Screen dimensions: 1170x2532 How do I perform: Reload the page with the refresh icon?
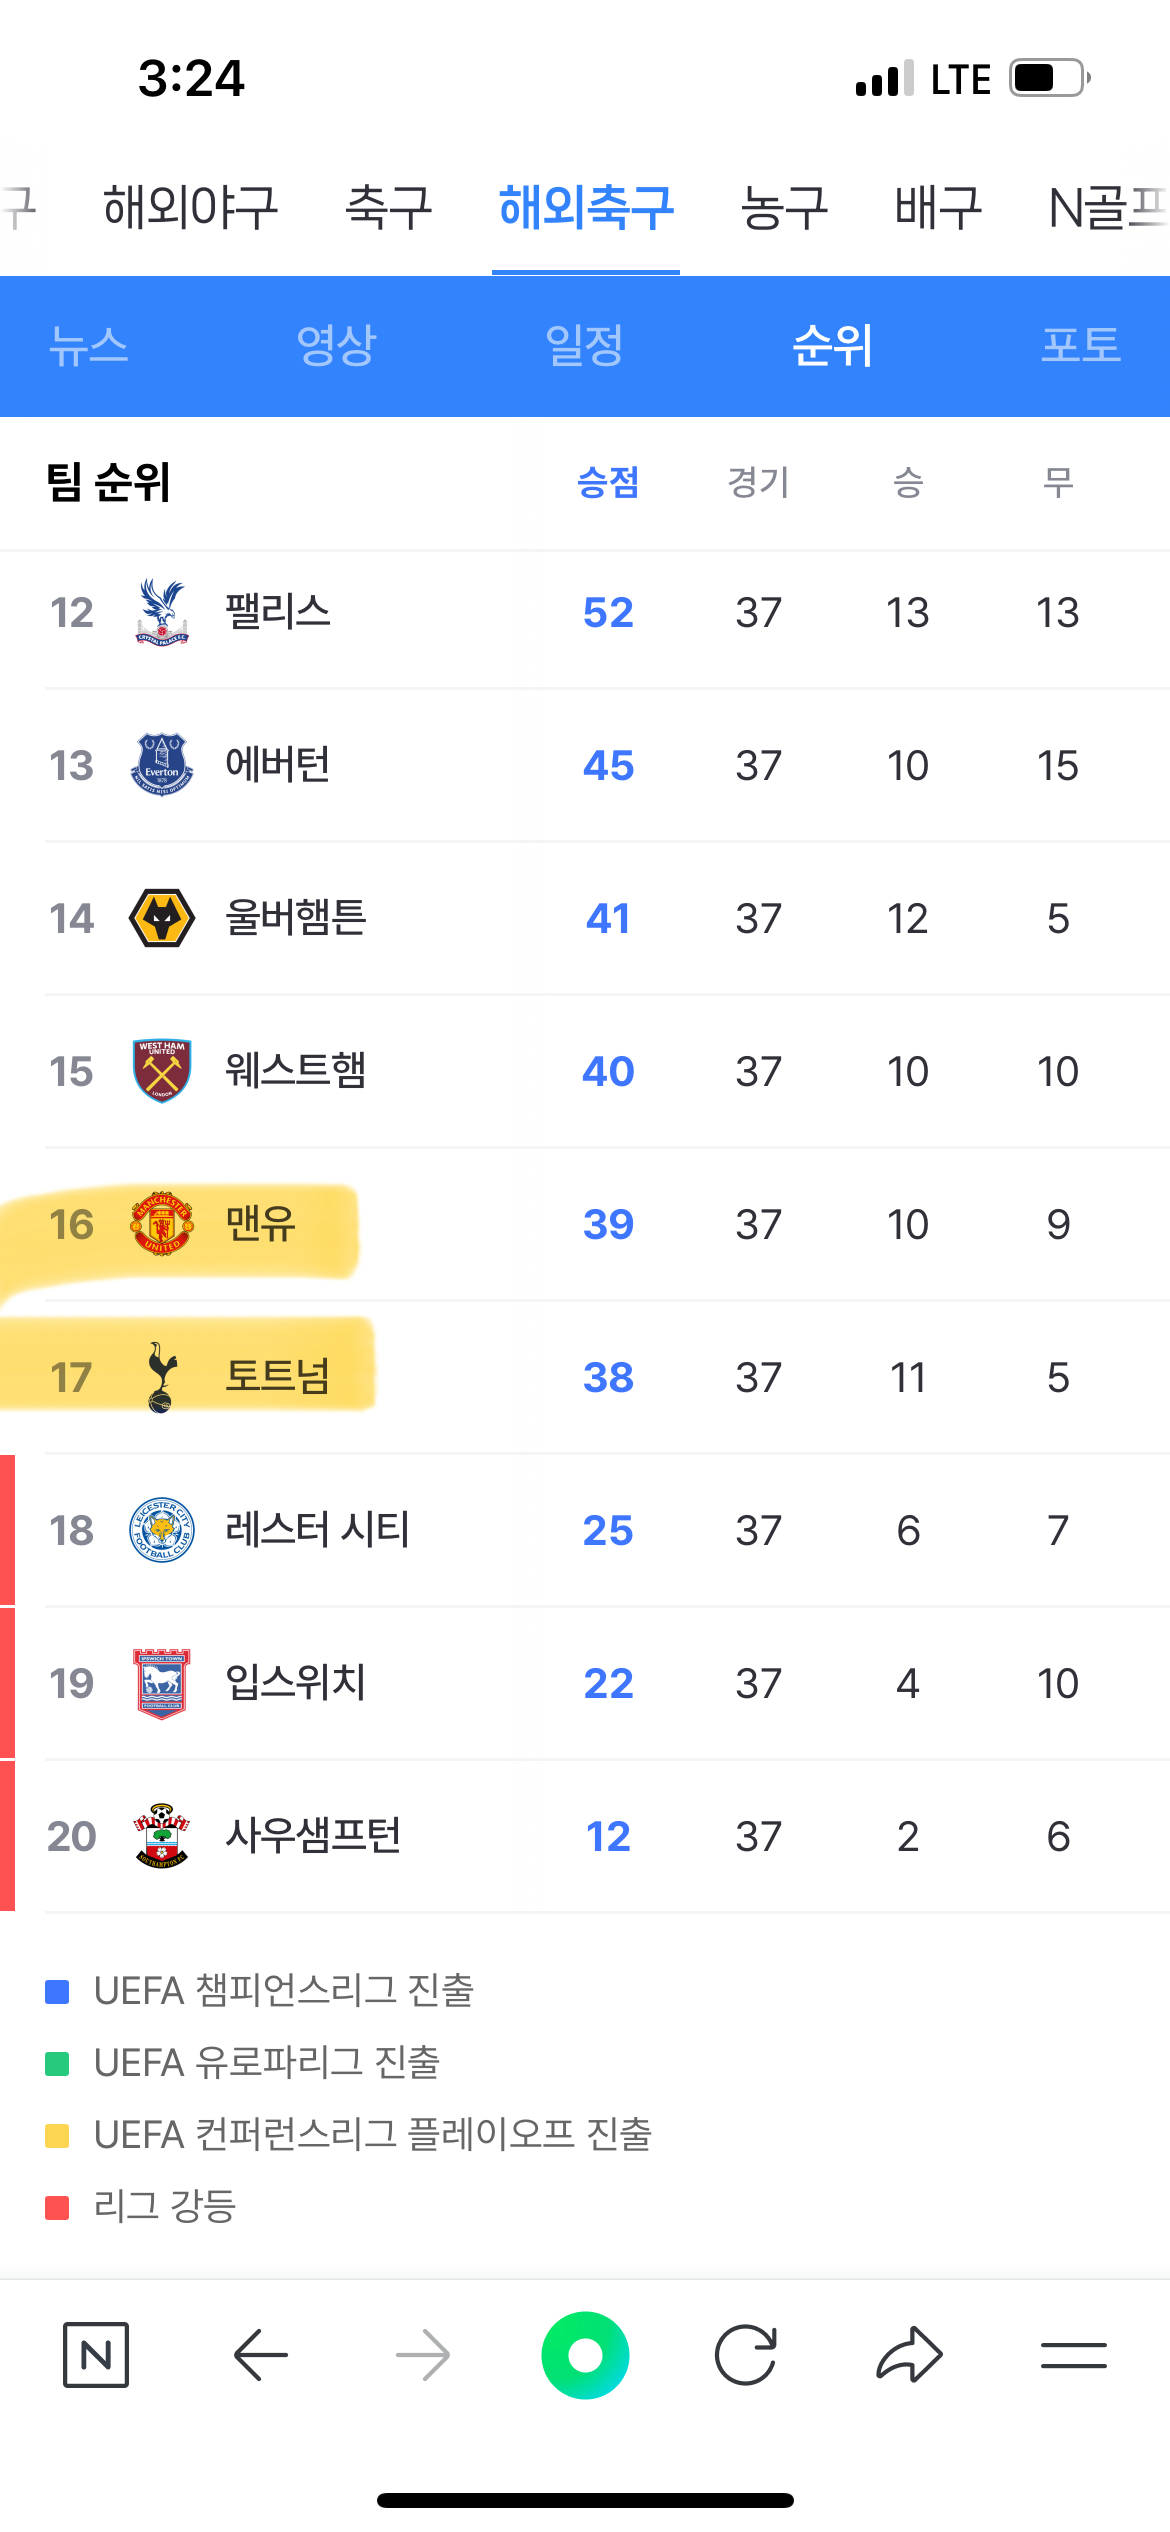(746, 2354)
